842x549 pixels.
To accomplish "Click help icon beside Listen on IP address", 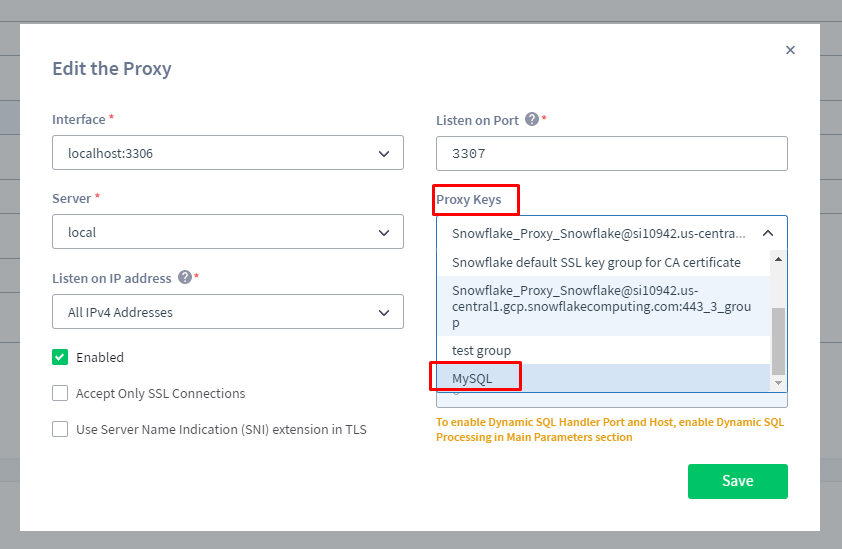I will point(185,277).
